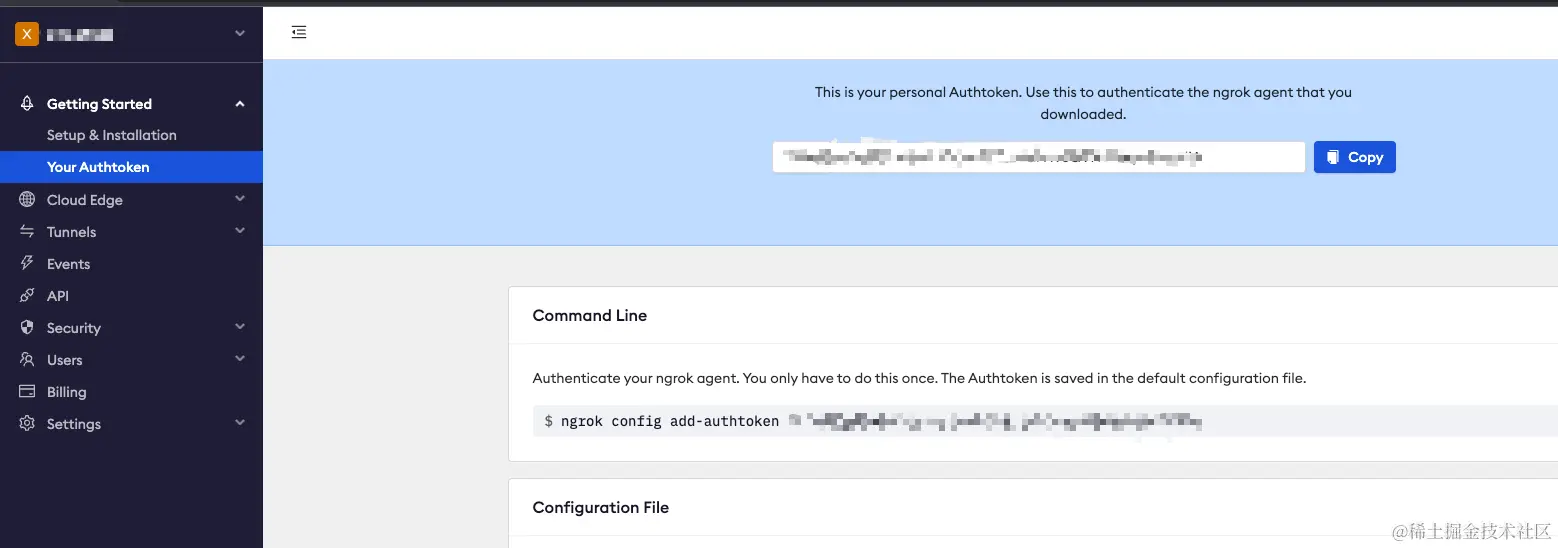Collapse the Getting Started section chevron
1558x548 pixels.
coord(240,104)
